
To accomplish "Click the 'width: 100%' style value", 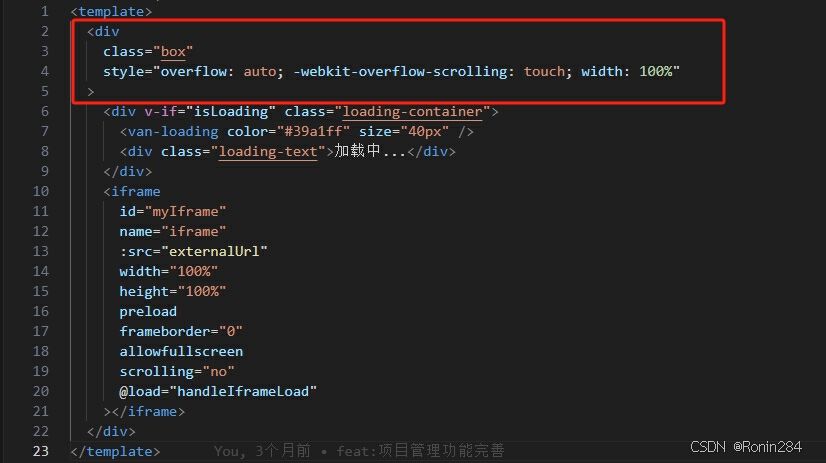I will tap(626, 71).
